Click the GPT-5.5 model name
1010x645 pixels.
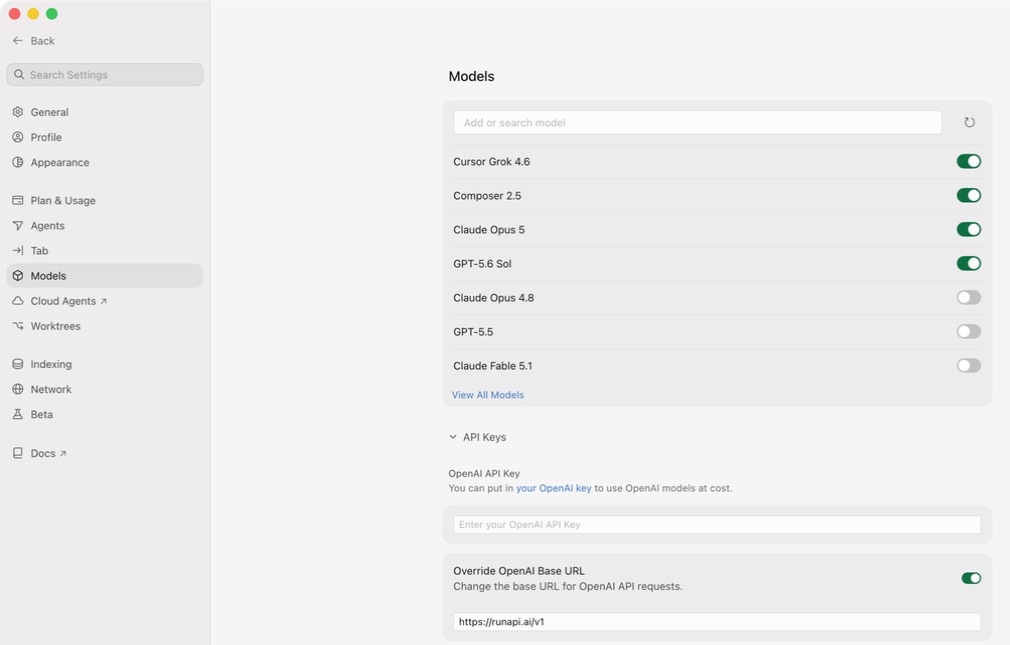tap(473, 332)
